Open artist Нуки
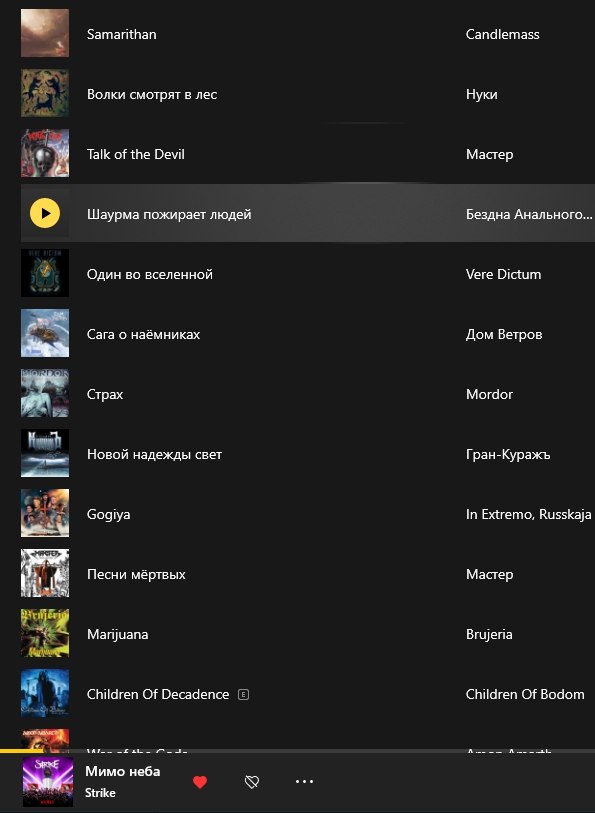 481,94
